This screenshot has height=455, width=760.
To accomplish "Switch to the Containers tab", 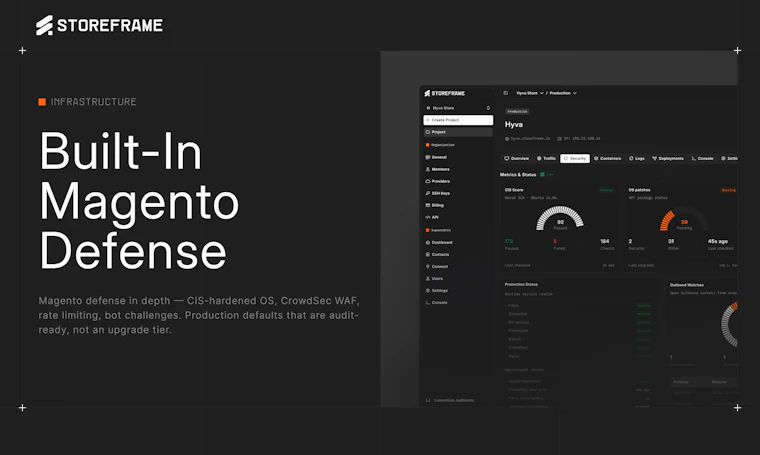I will coord(608,158).
